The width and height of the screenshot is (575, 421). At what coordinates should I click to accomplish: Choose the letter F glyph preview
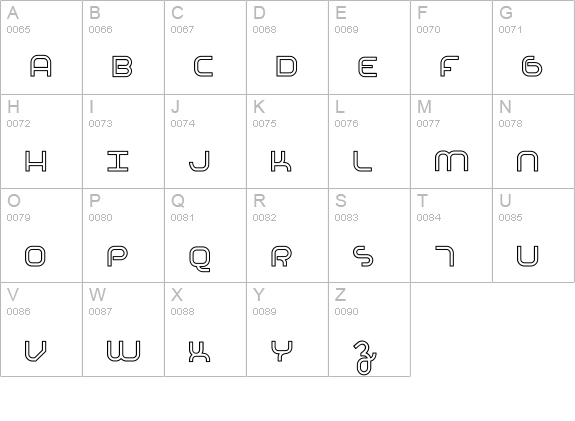(449, 66)
